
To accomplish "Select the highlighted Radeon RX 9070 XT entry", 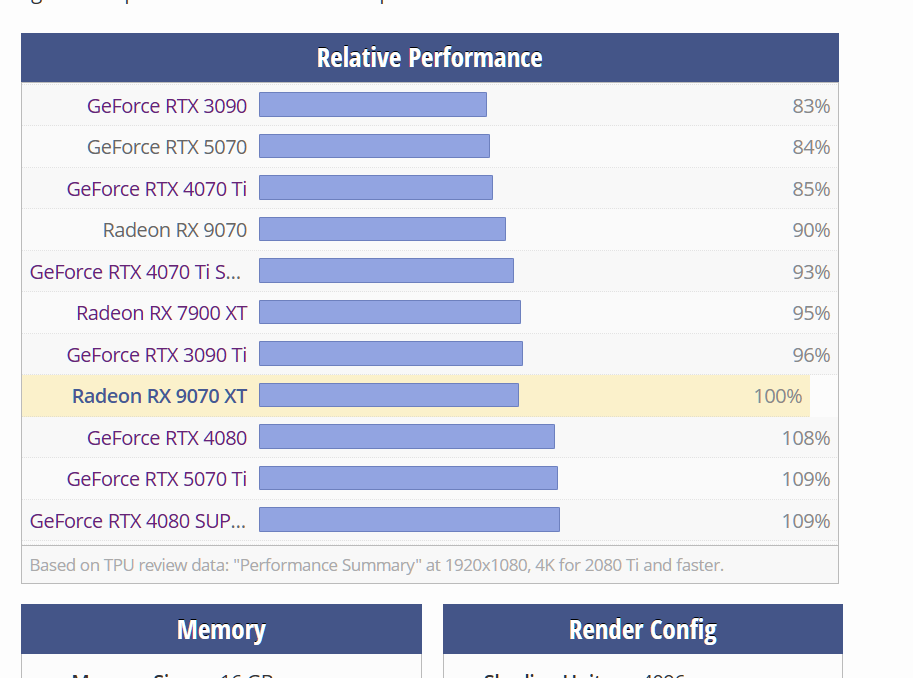I will click(160, 396).
